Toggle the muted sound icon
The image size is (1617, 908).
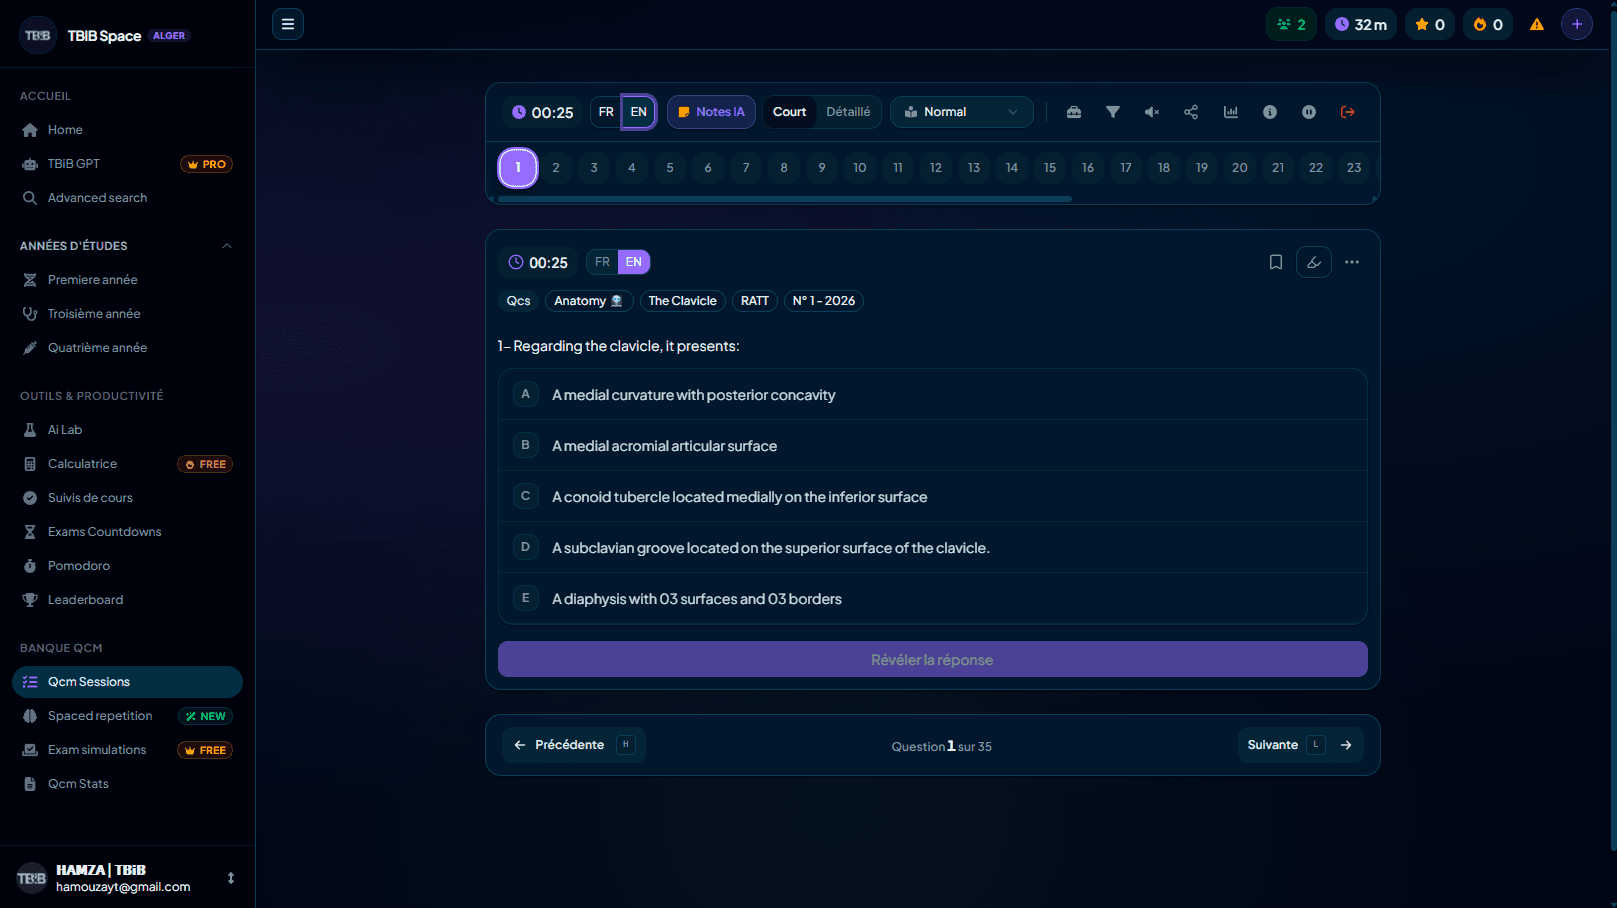click(1152, 112)
